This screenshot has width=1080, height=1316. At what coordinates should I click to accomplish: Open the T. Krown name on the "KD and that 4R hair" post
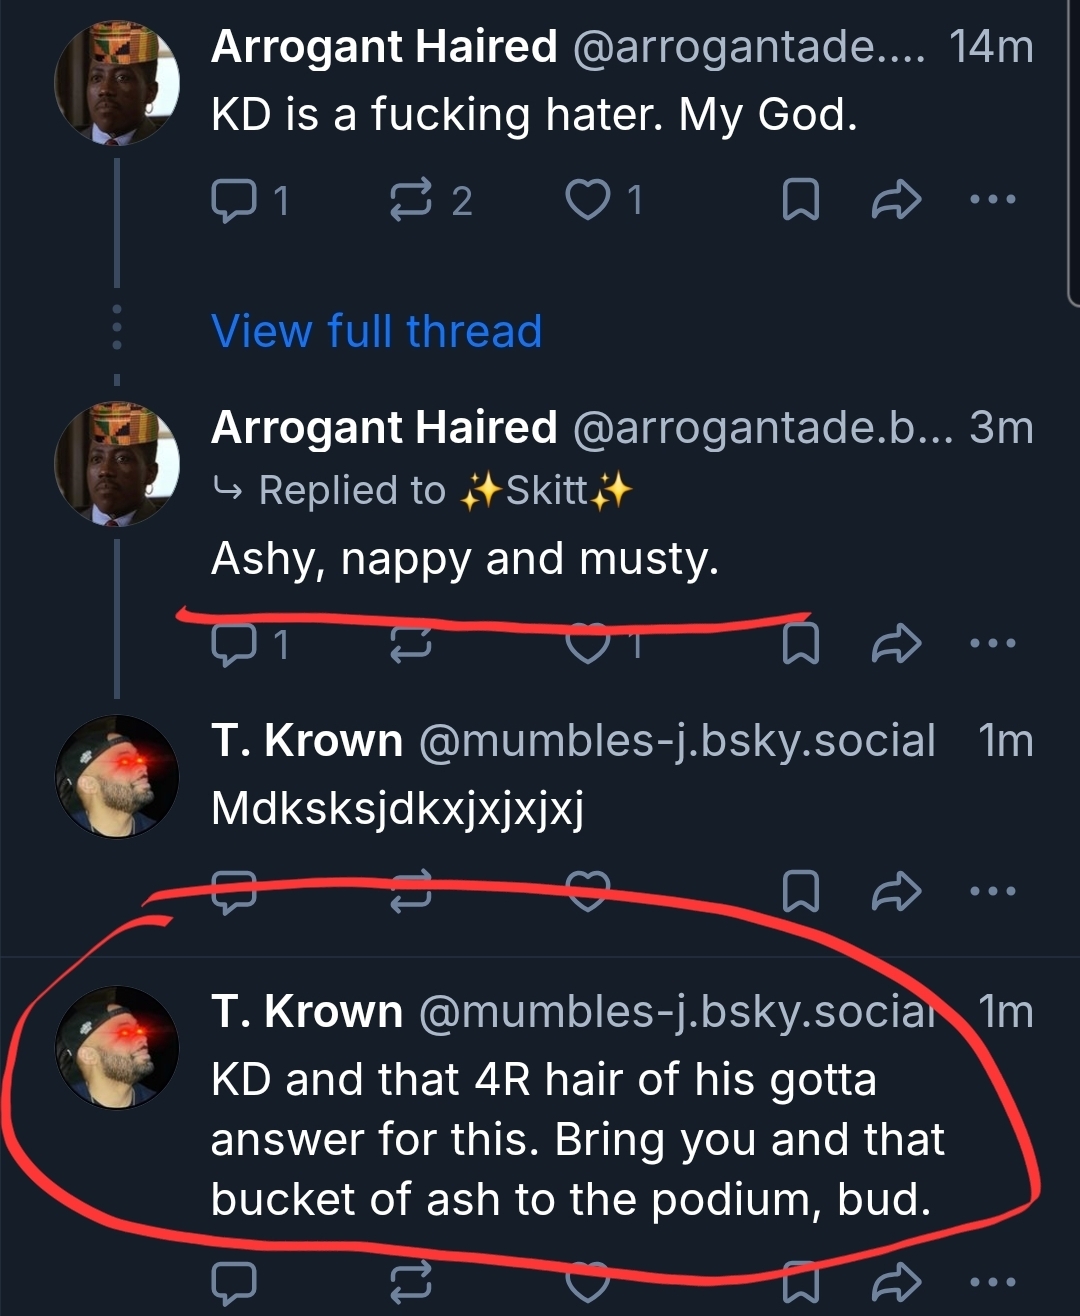pos(306,1011)
